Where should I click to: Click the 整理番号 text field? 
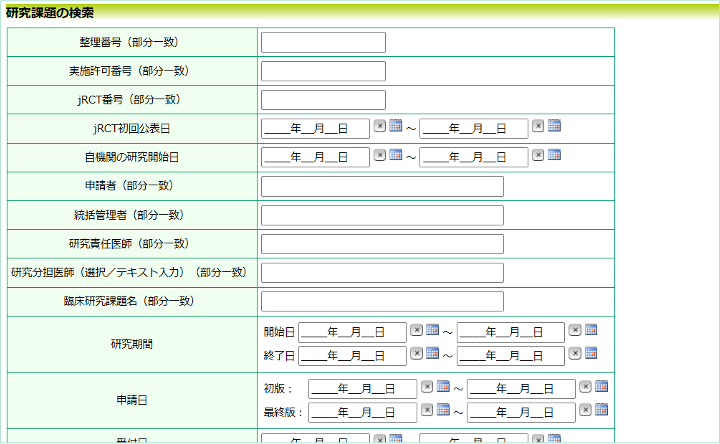point(322,42)
